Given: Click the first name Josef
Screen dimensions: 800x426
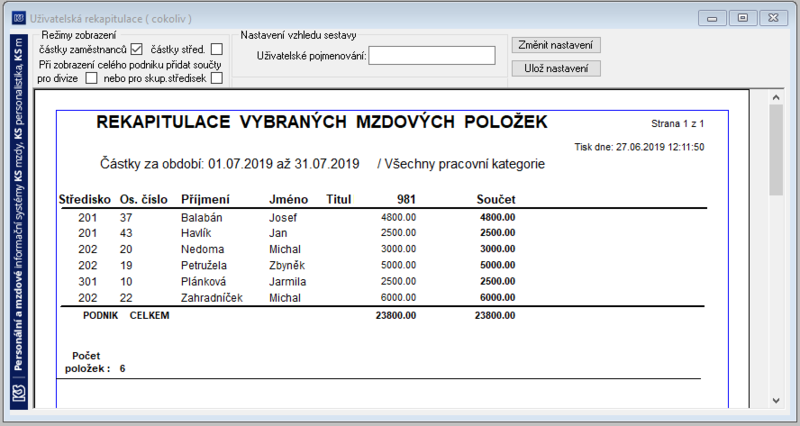Looking at the screenshot, I should pyautogui.click(x=283, y=218).
